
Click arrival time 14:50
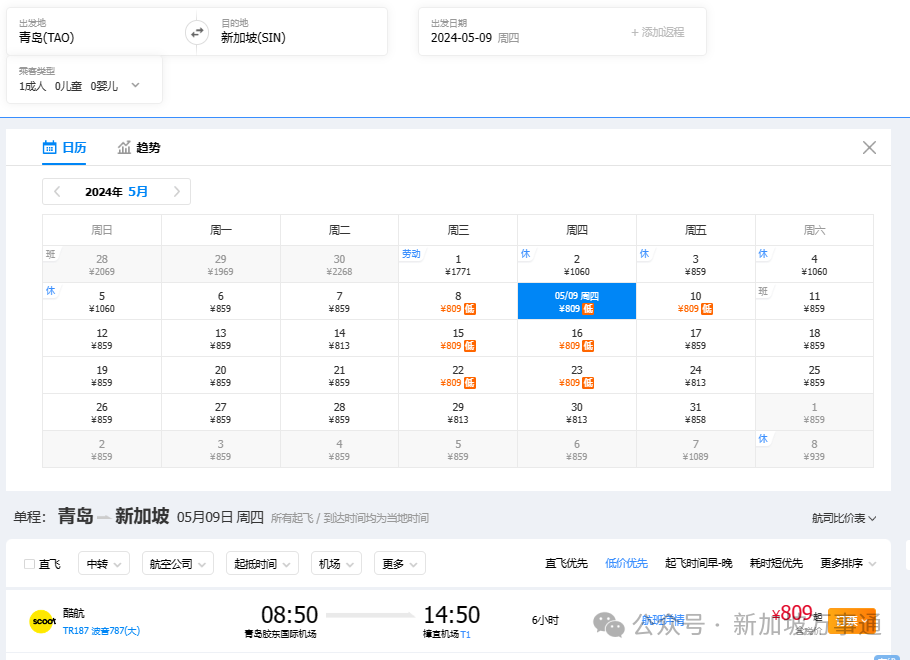[x=452, y=615]
